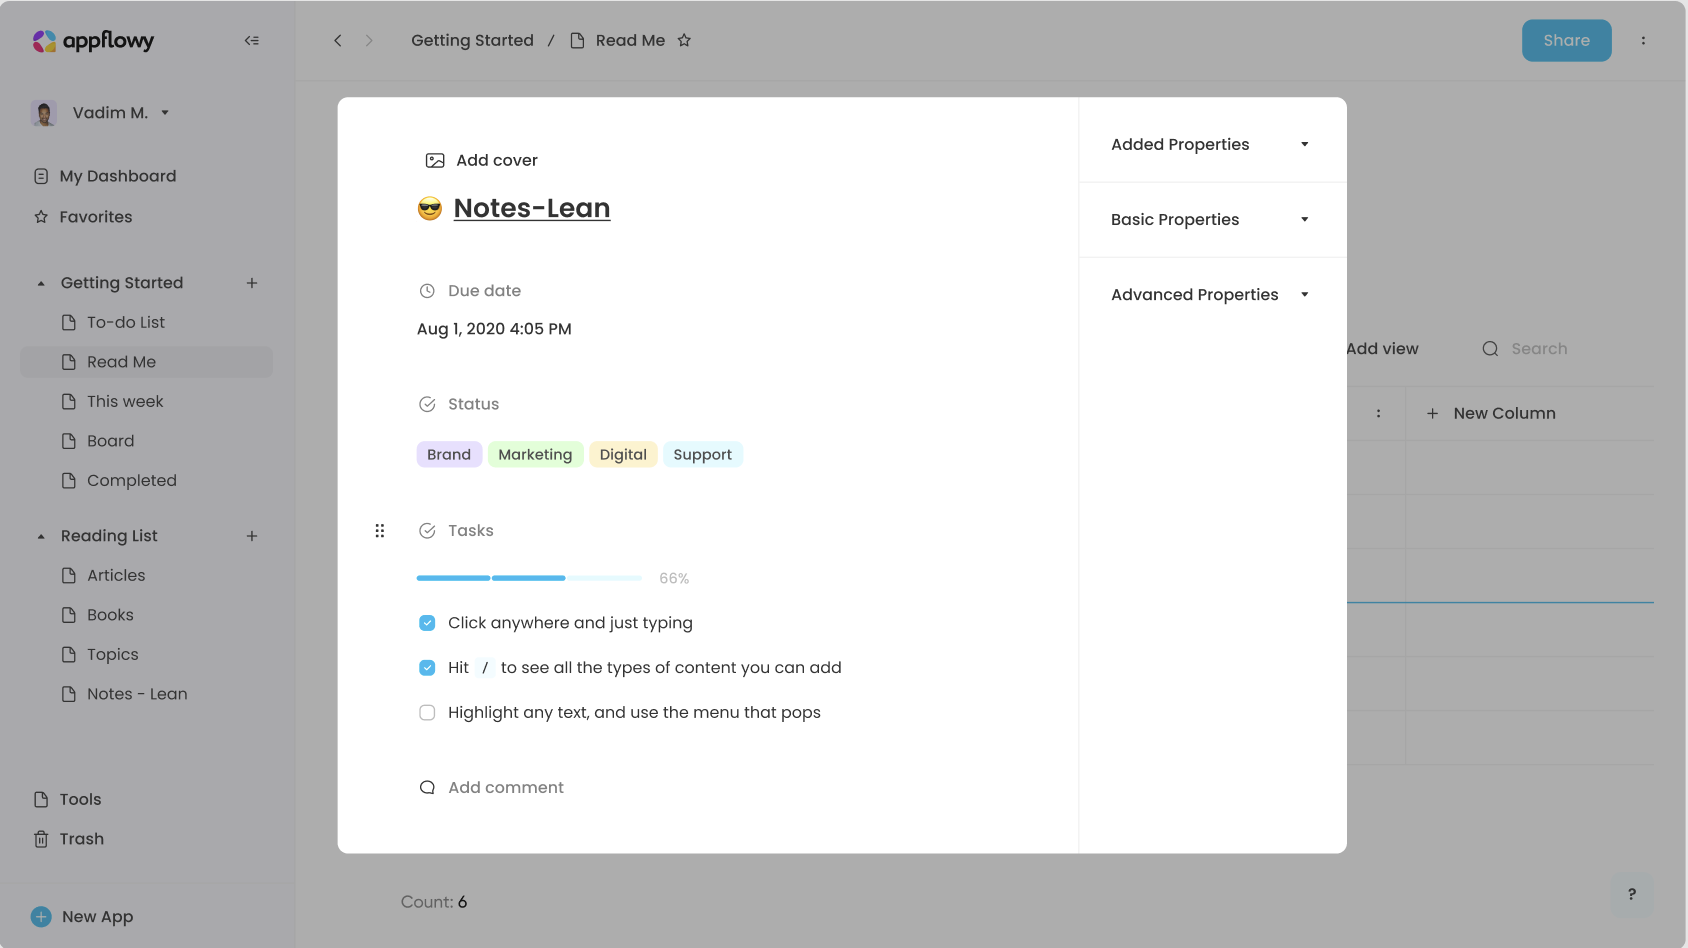The width and height of the screenshot is (1688, 948).
Task: Click the drag handle beside Tasks
Action: click(380, 530)
